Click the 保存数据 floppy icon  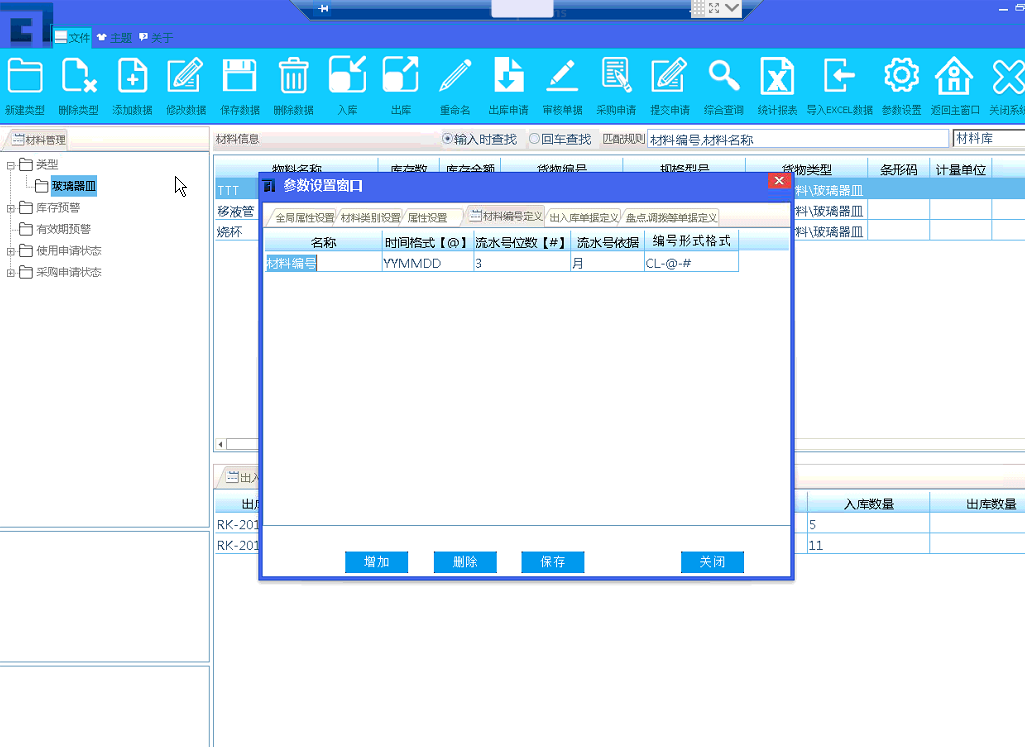pos(239,76)
